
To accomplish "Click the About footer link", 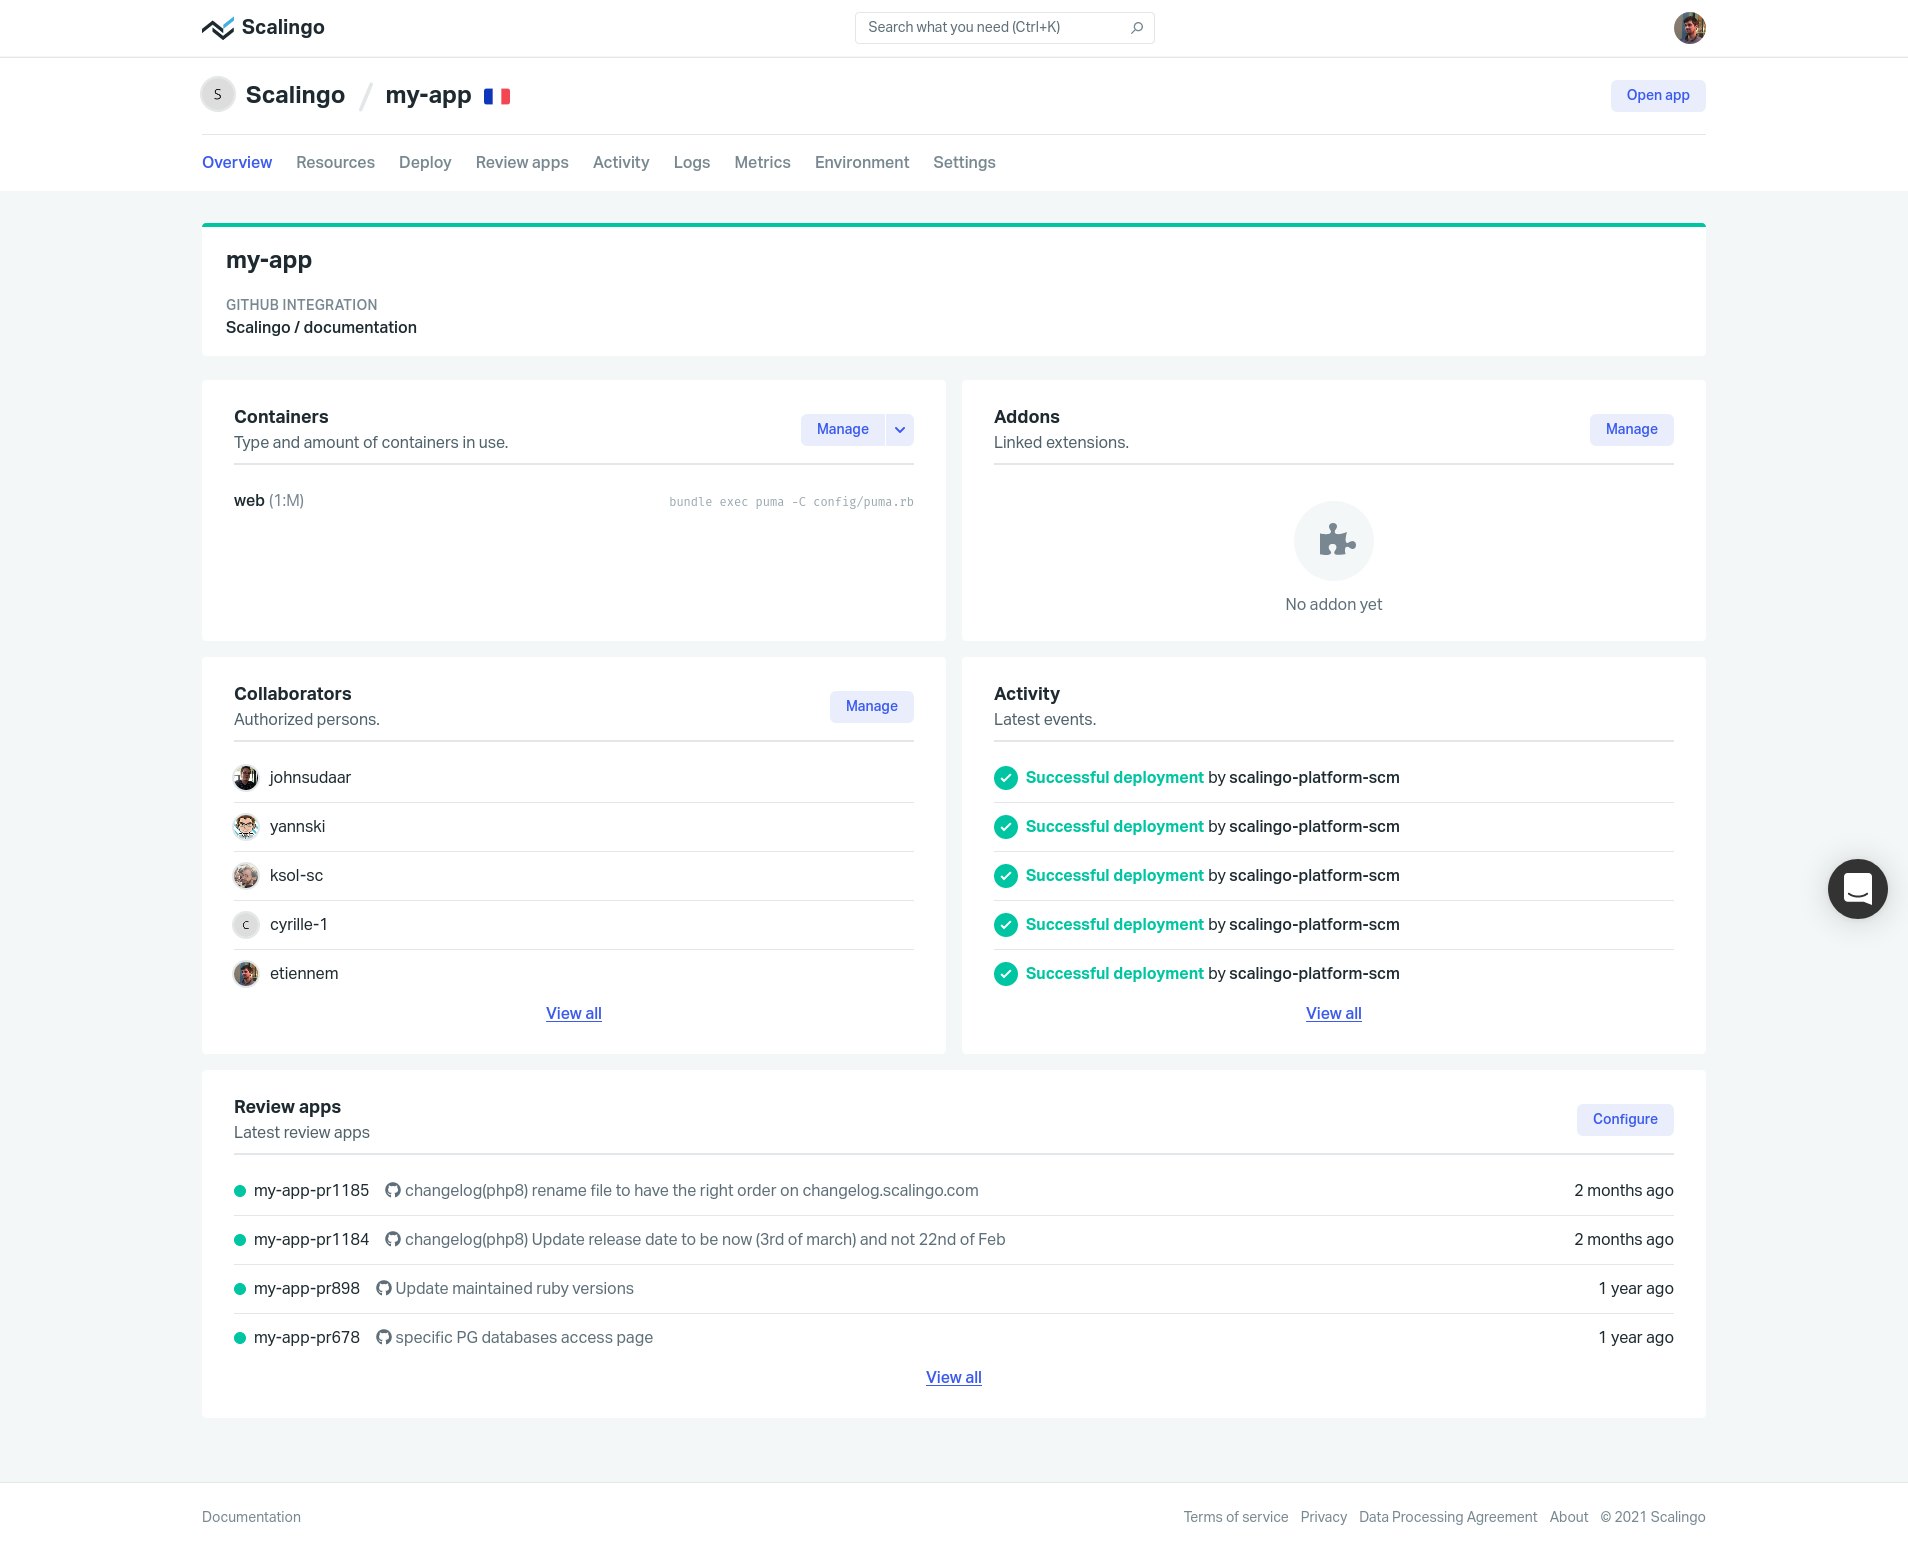I will click(x=1569, y=1517).
